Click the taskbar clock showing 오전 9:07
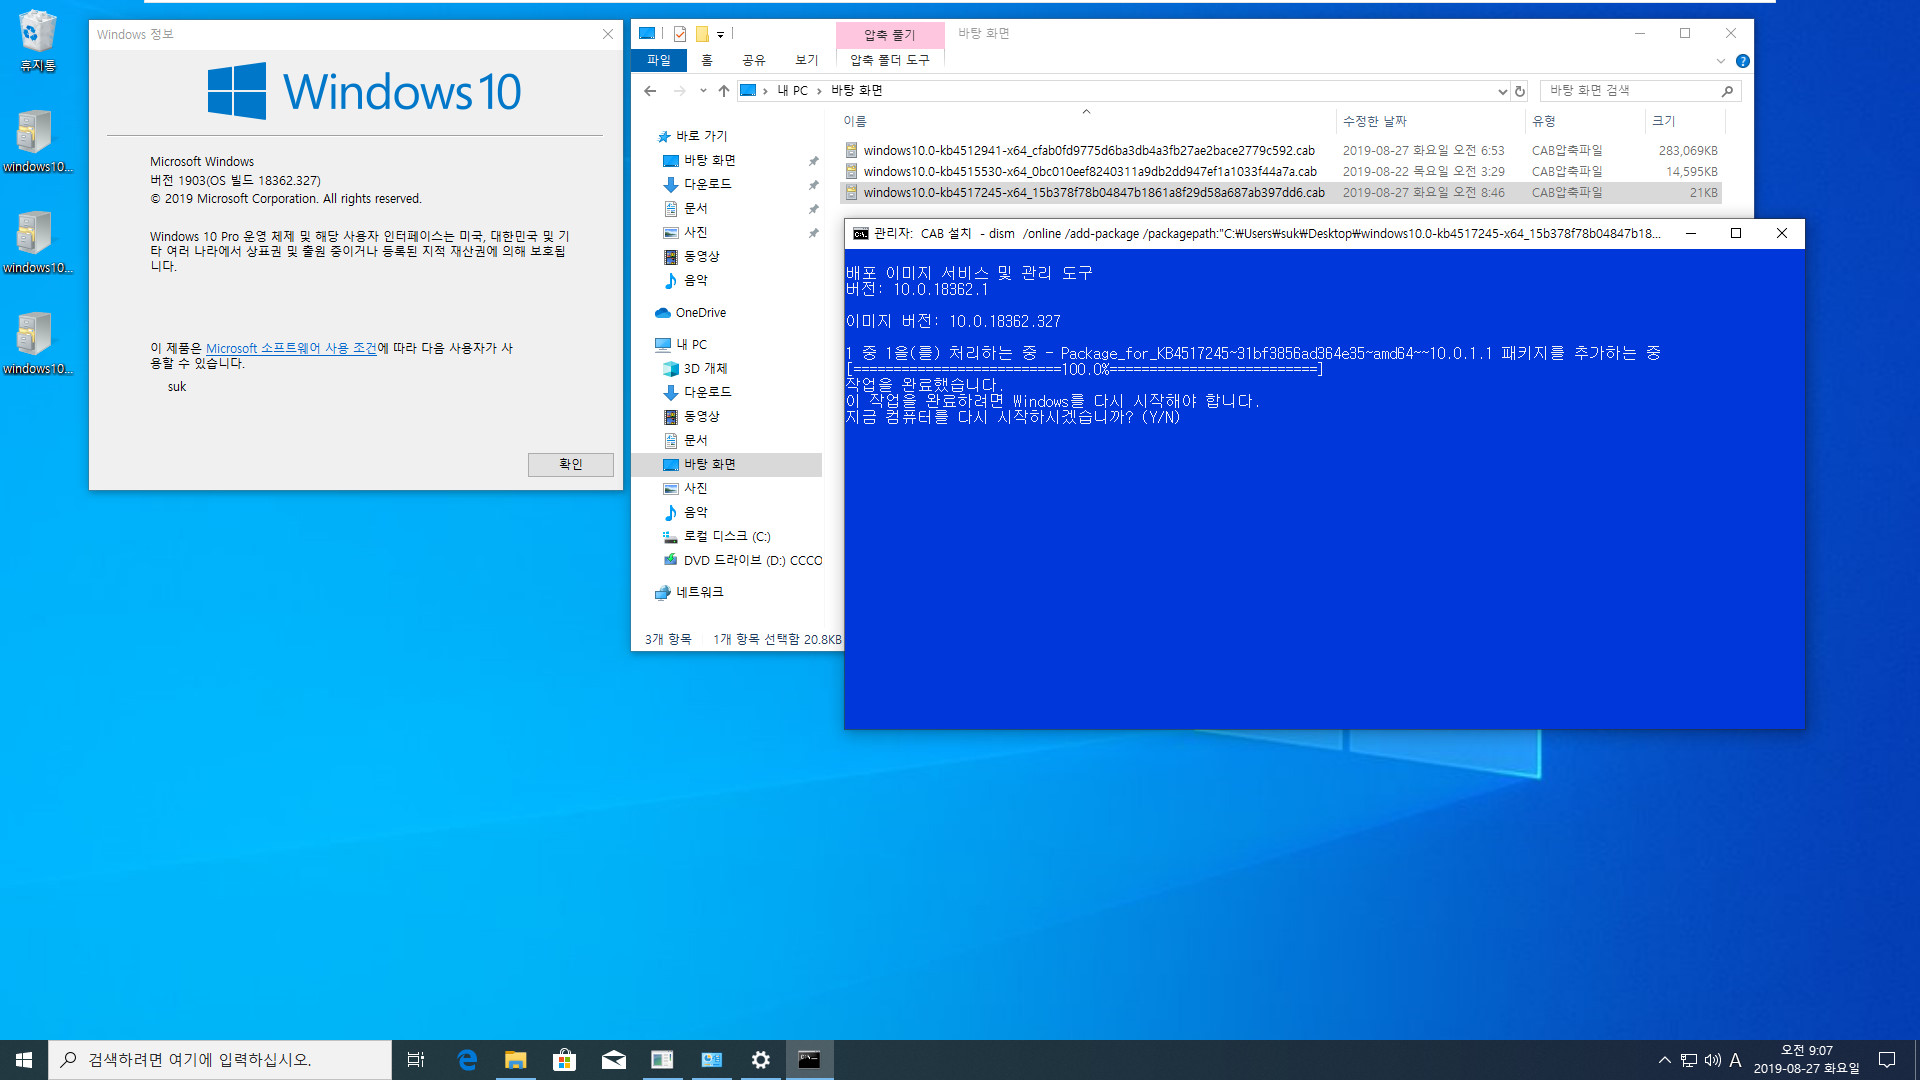Viewport: 1920px width, 1080px height. pos(1806,1060)
